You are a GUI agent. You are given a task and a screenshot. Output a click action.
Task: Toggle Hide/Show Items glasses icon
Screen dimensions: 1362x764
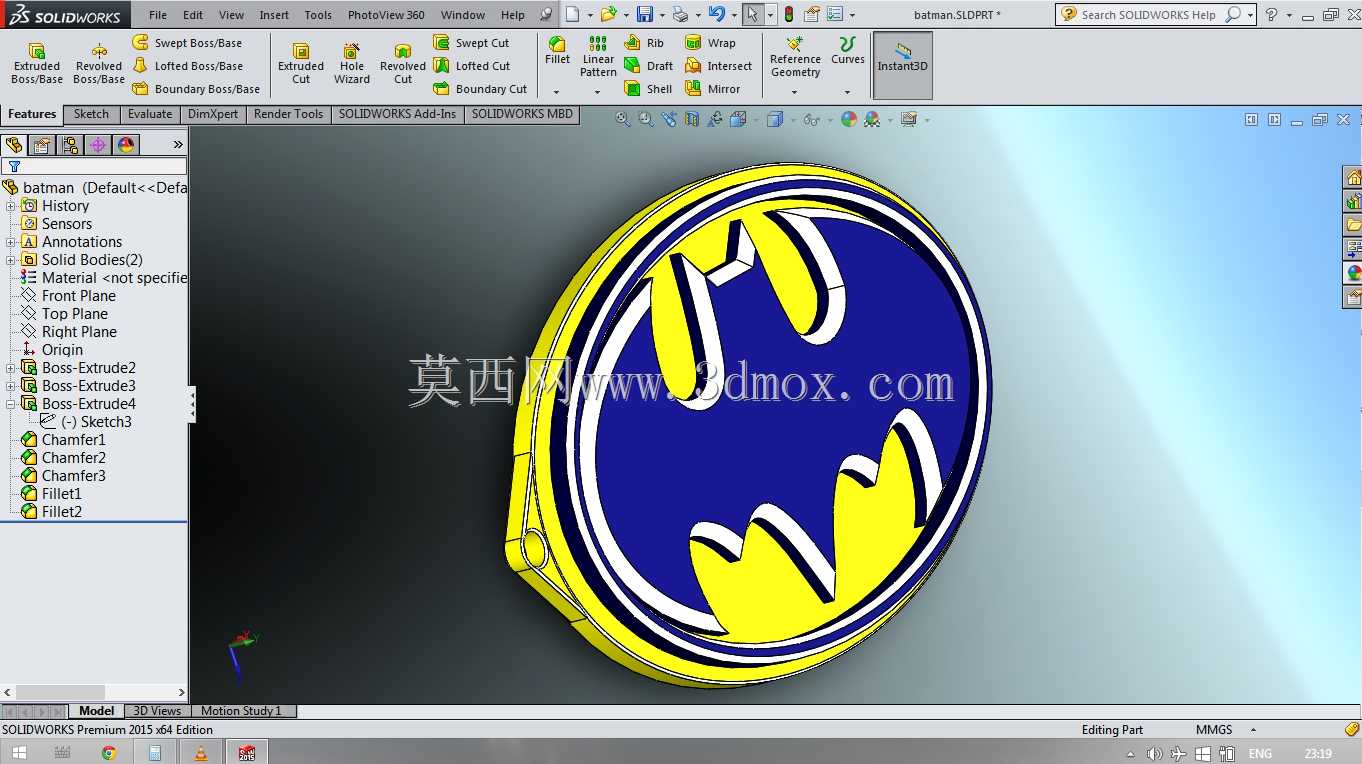point(811,120)
